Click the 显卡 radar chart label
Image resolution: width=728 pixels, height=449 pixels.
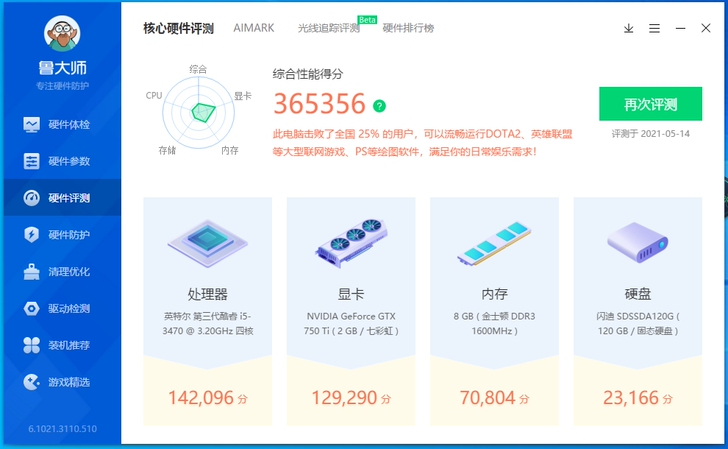pyautogui.click(x=243, y=96)
